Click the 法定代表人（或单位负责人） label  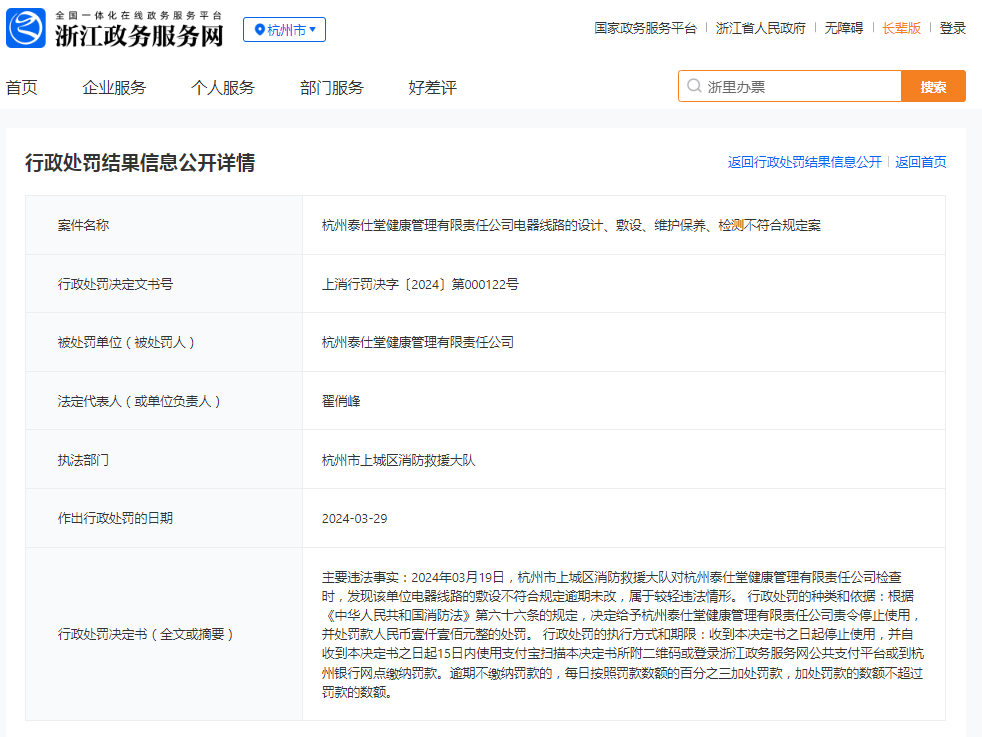[139, 401]
